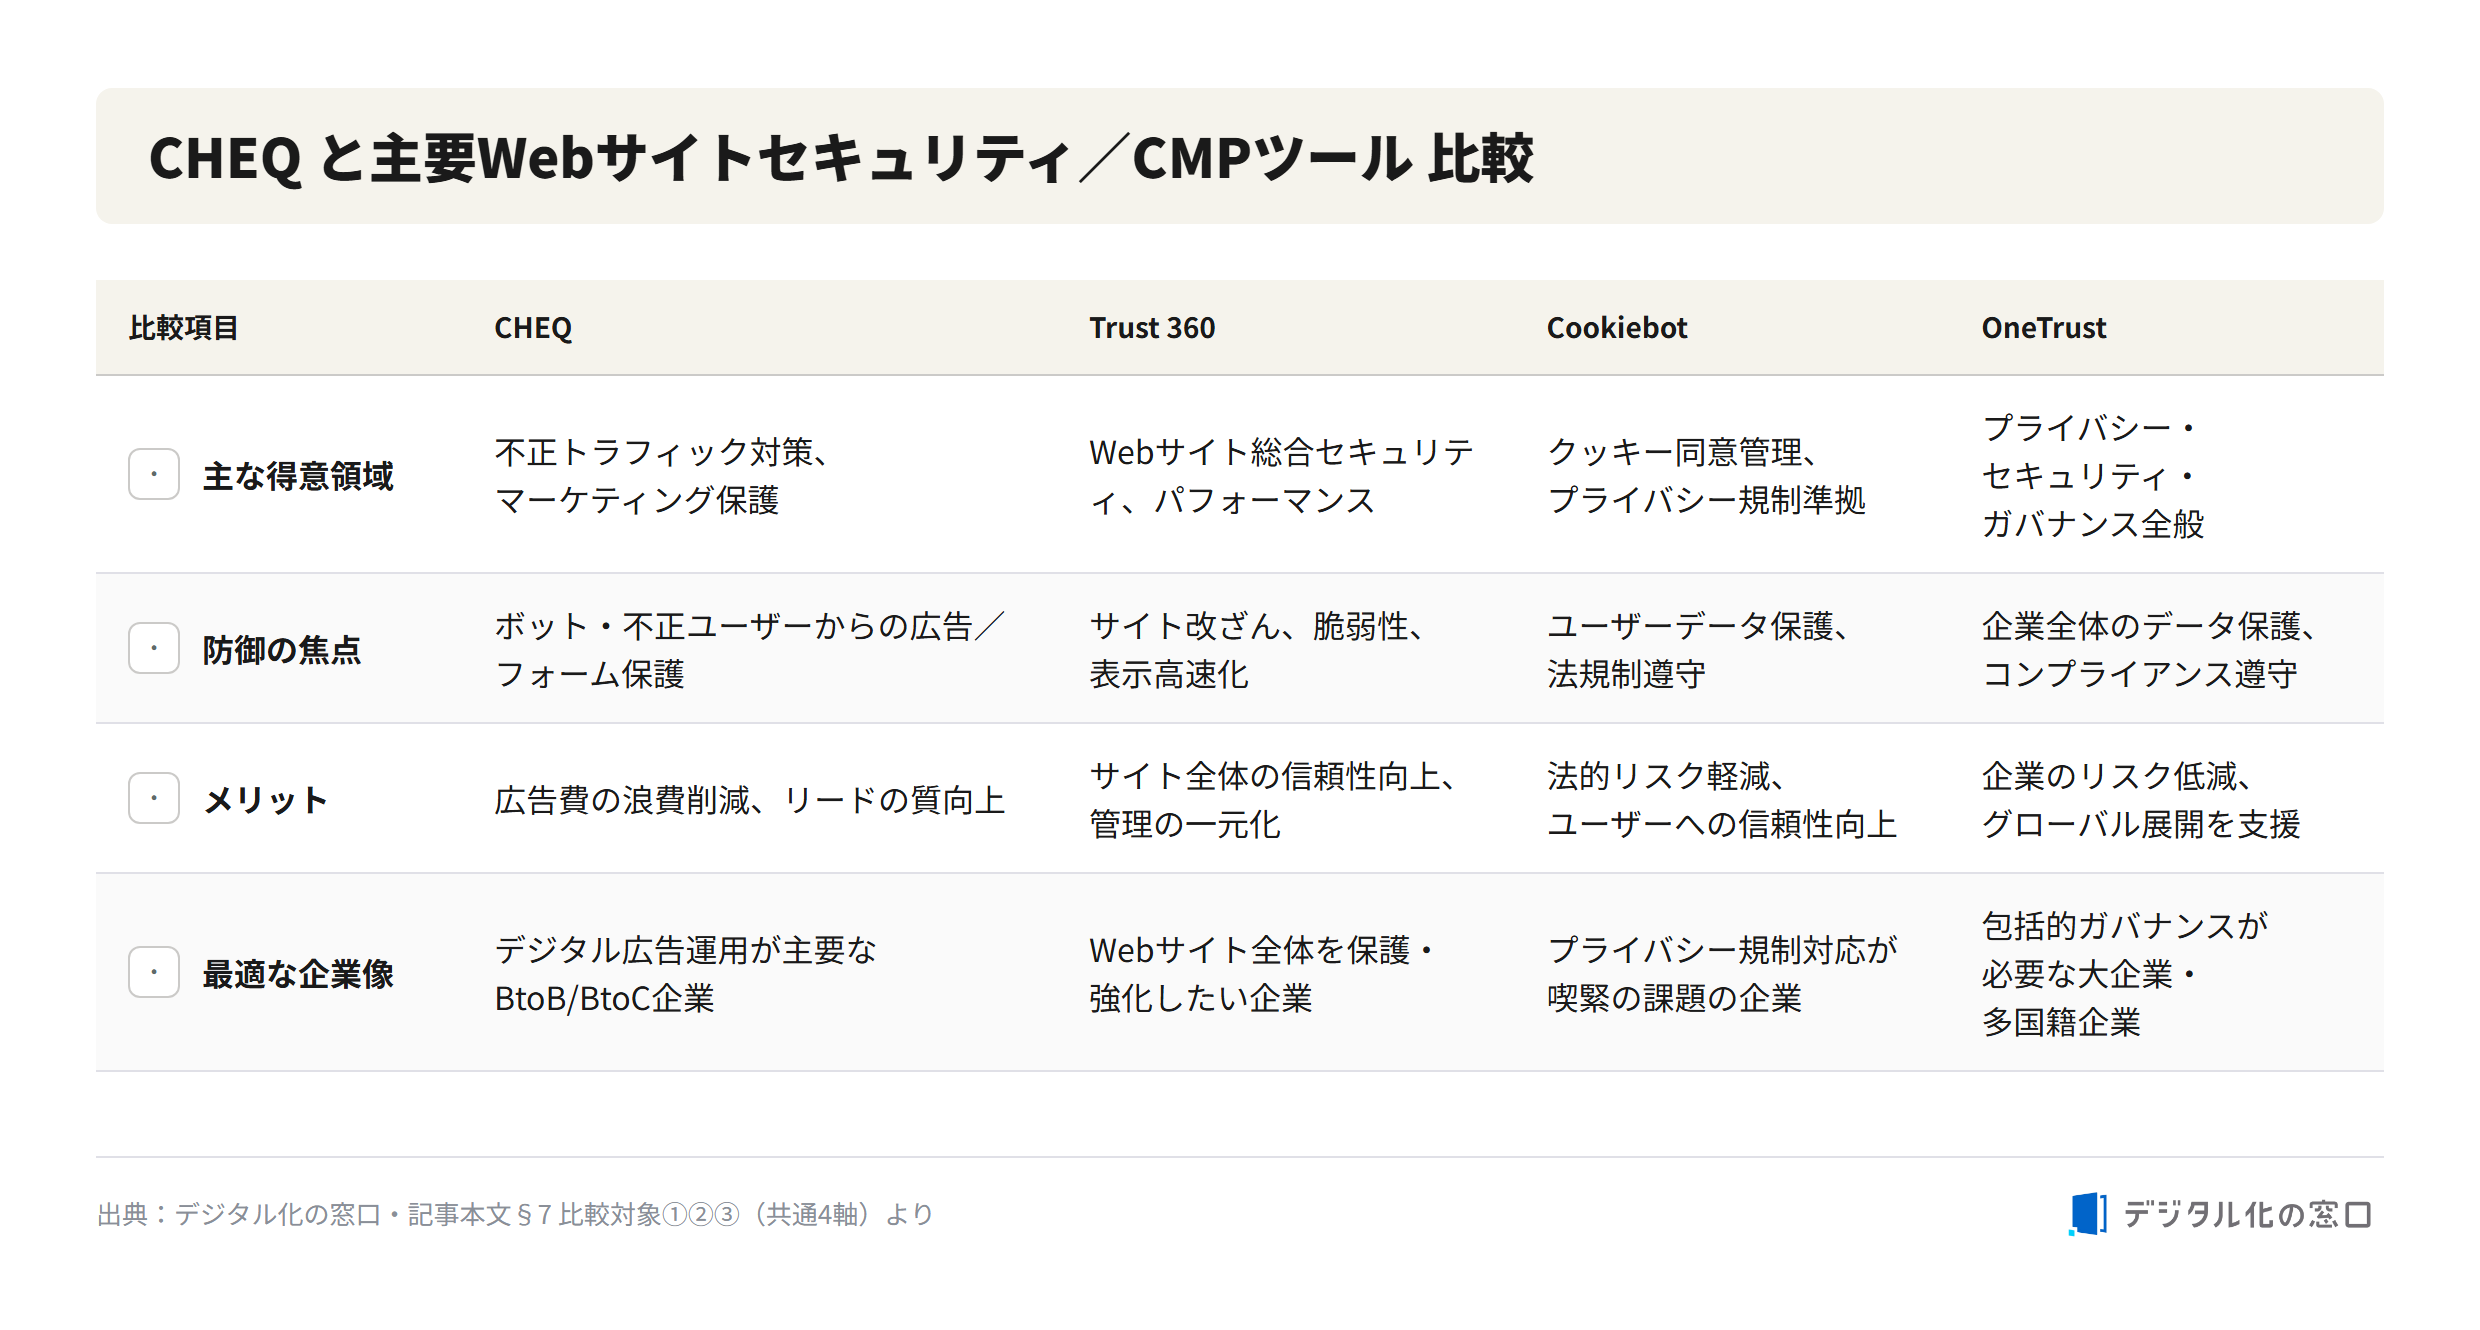2480x1330 pixels.
Task: Select the Cookiebot column header
Action: click(x=1616, y=328)
